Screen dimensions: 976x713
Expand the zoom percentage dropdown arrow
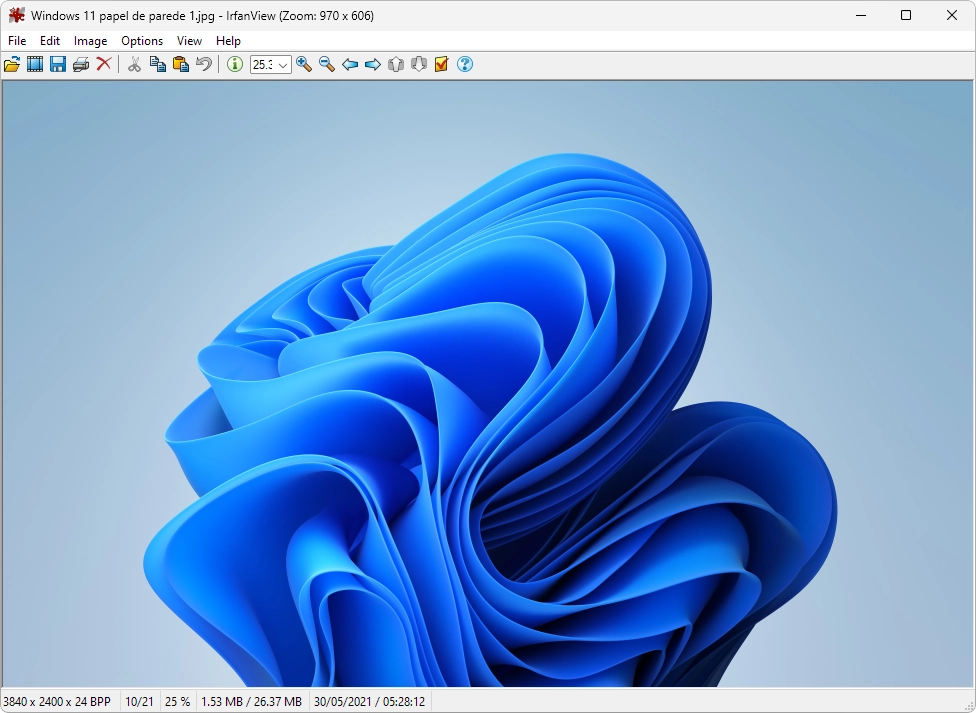click(283, 65)
